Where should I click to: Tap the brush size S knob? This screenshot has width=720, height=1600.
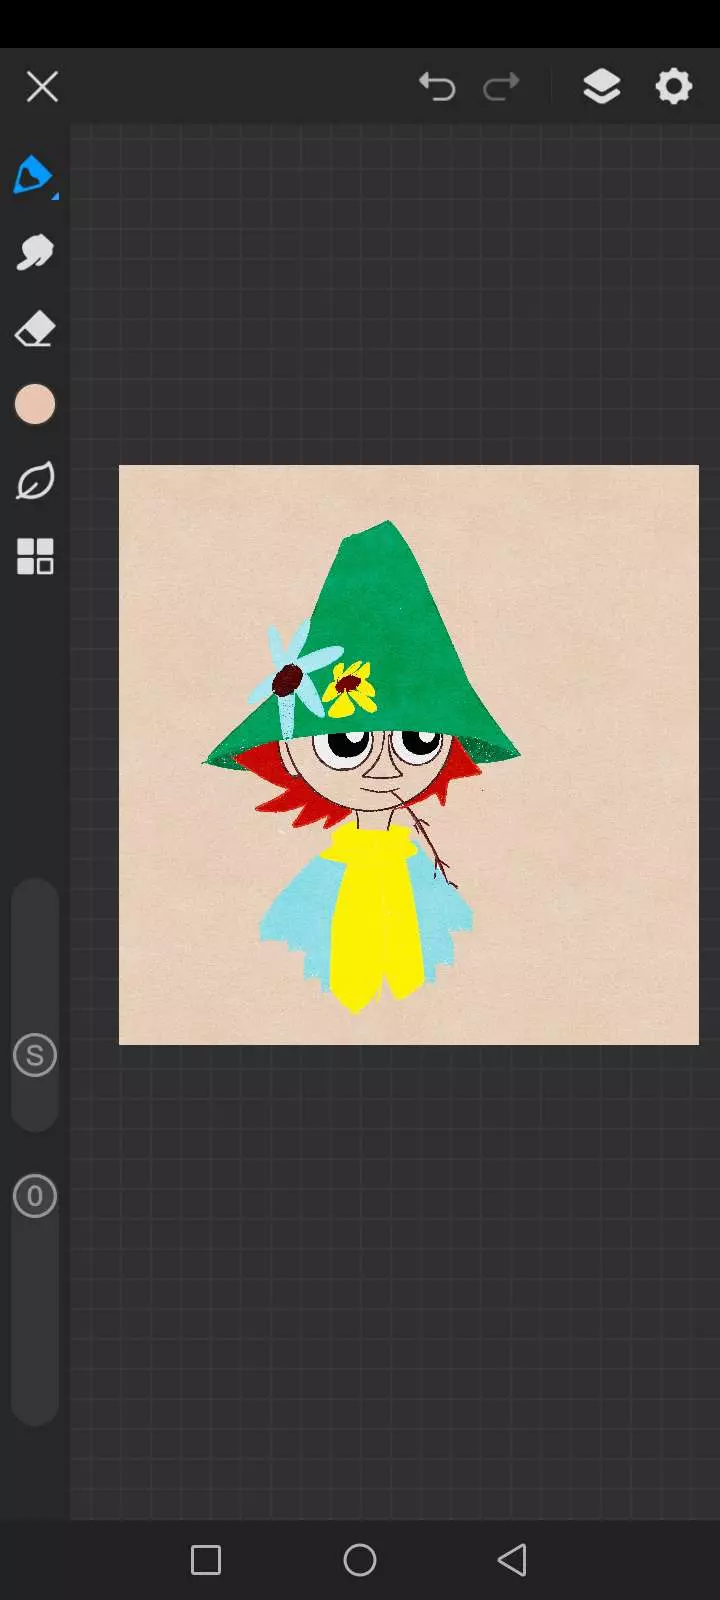(x=35, y=1055)
